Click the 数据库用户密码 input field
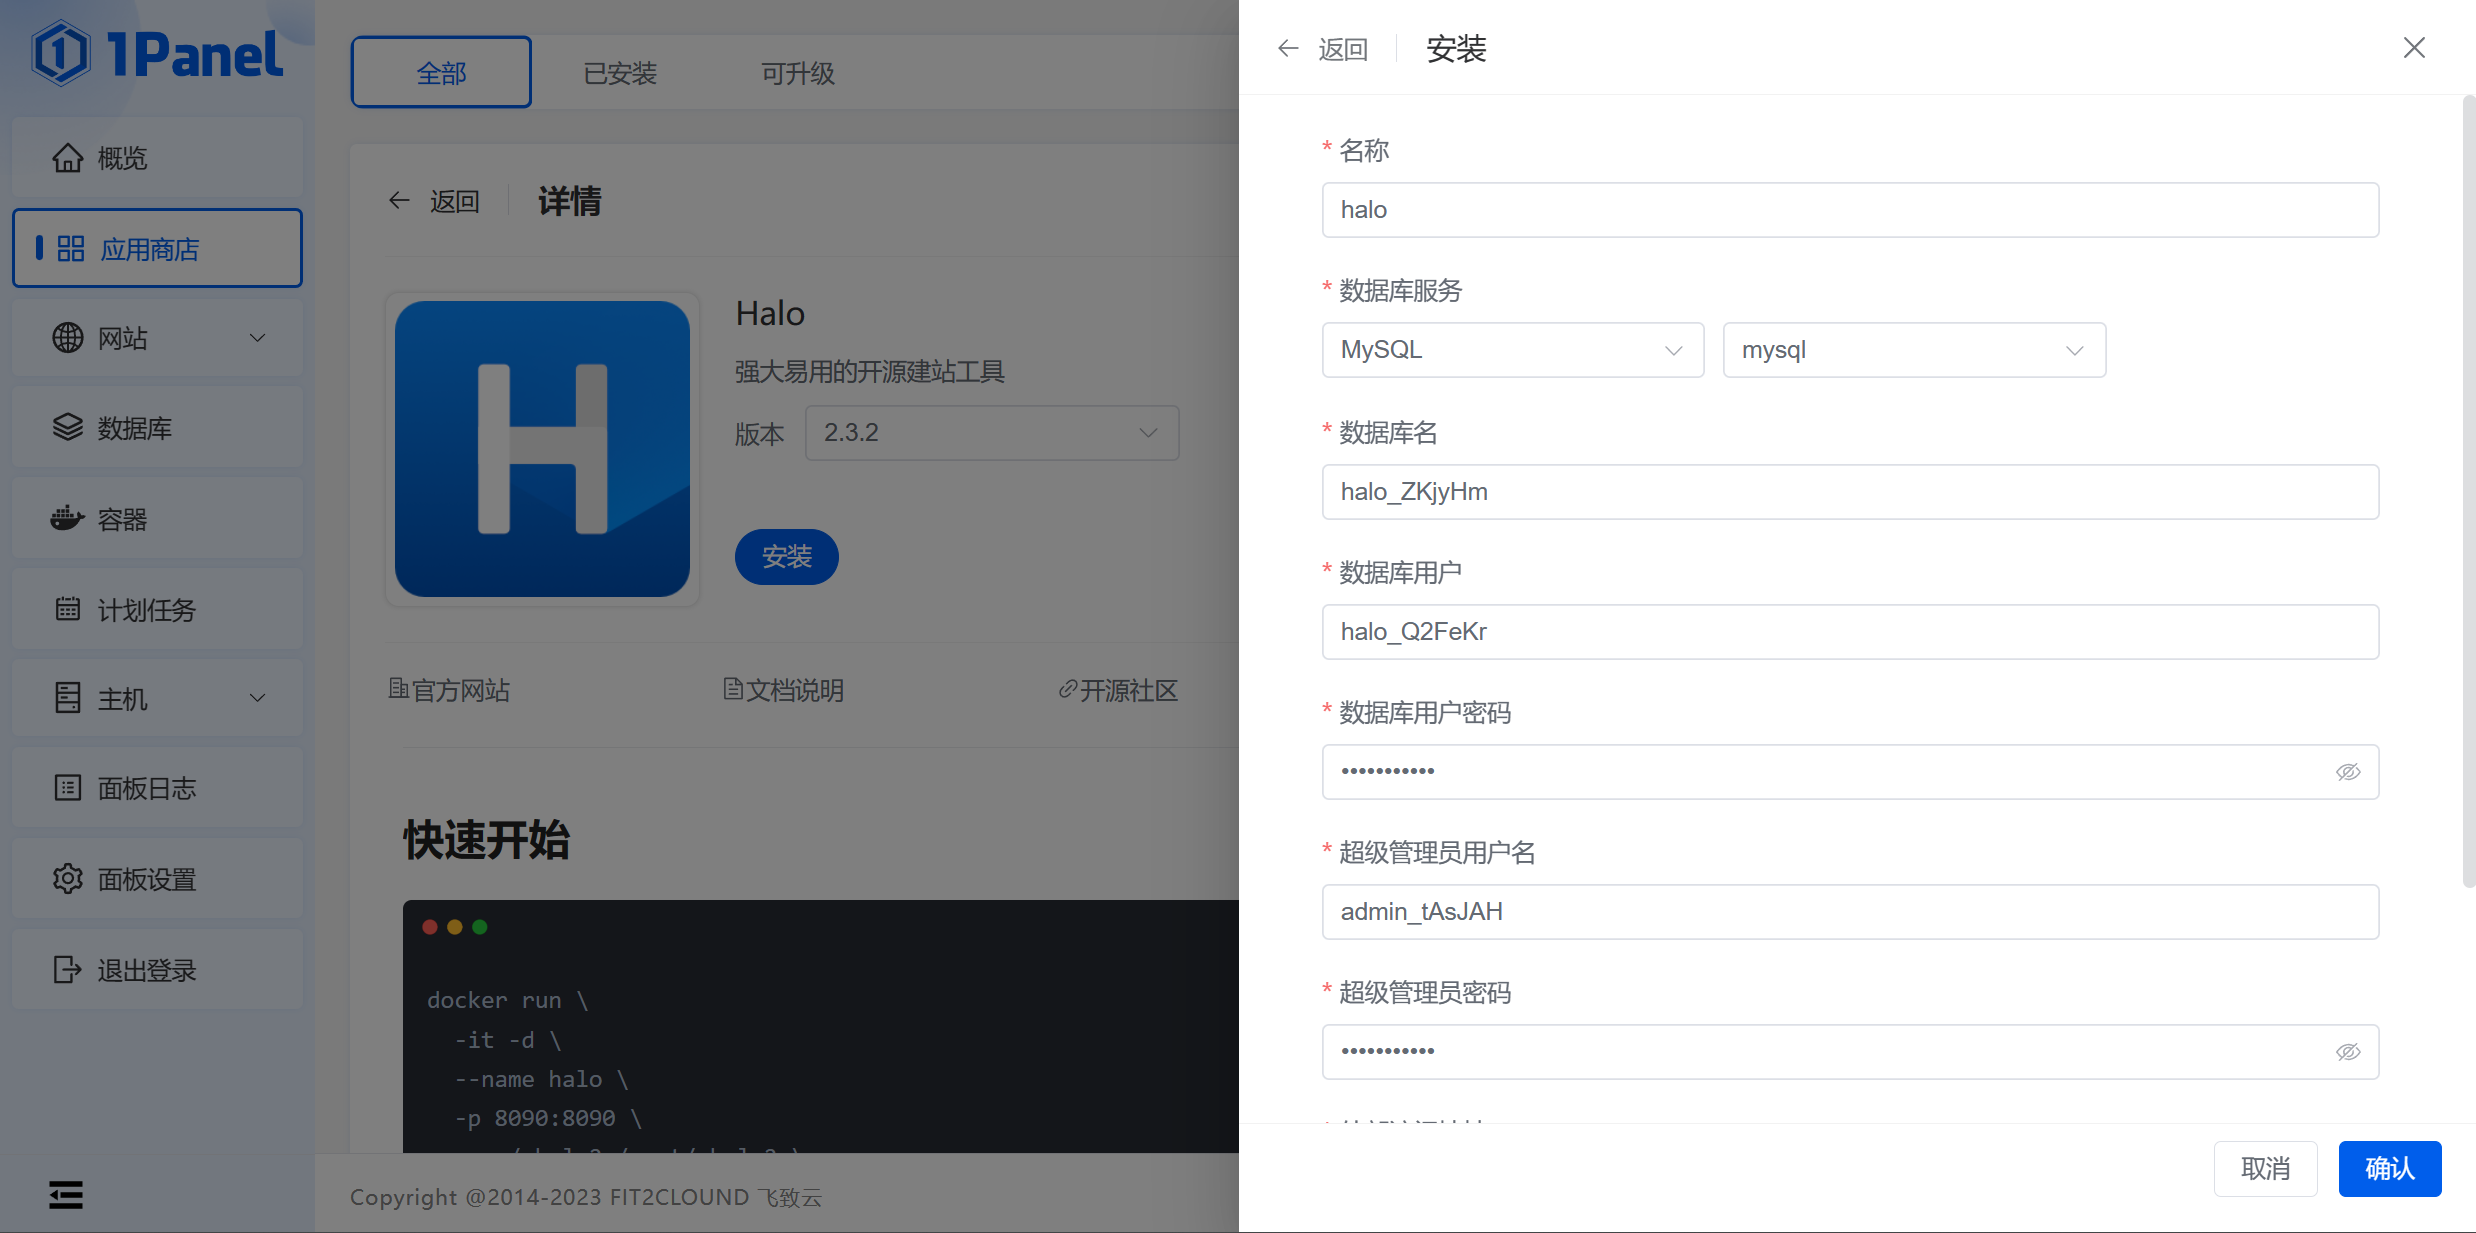This screenshot has height=1233, width=2476. [1850, 772]
